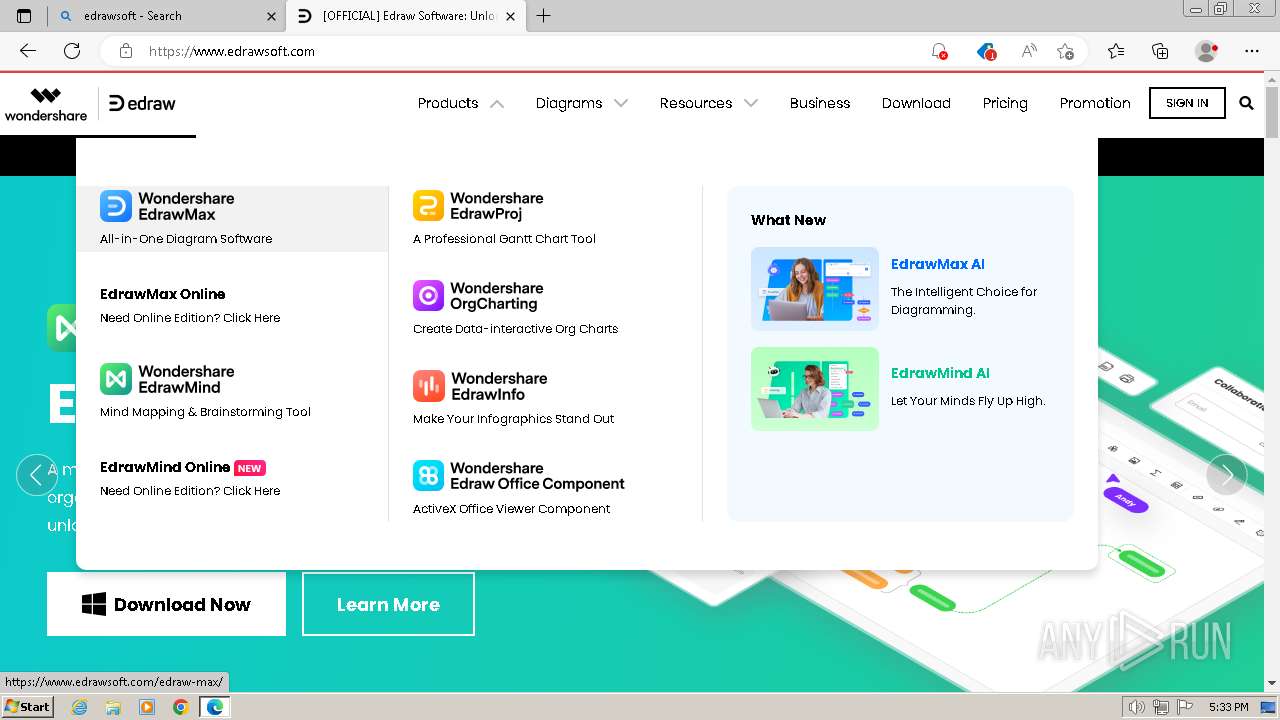Viewport: 1280px width, 720px height.
Task: Click the OrgCharting purple product icon
Action: pos(428,296)
